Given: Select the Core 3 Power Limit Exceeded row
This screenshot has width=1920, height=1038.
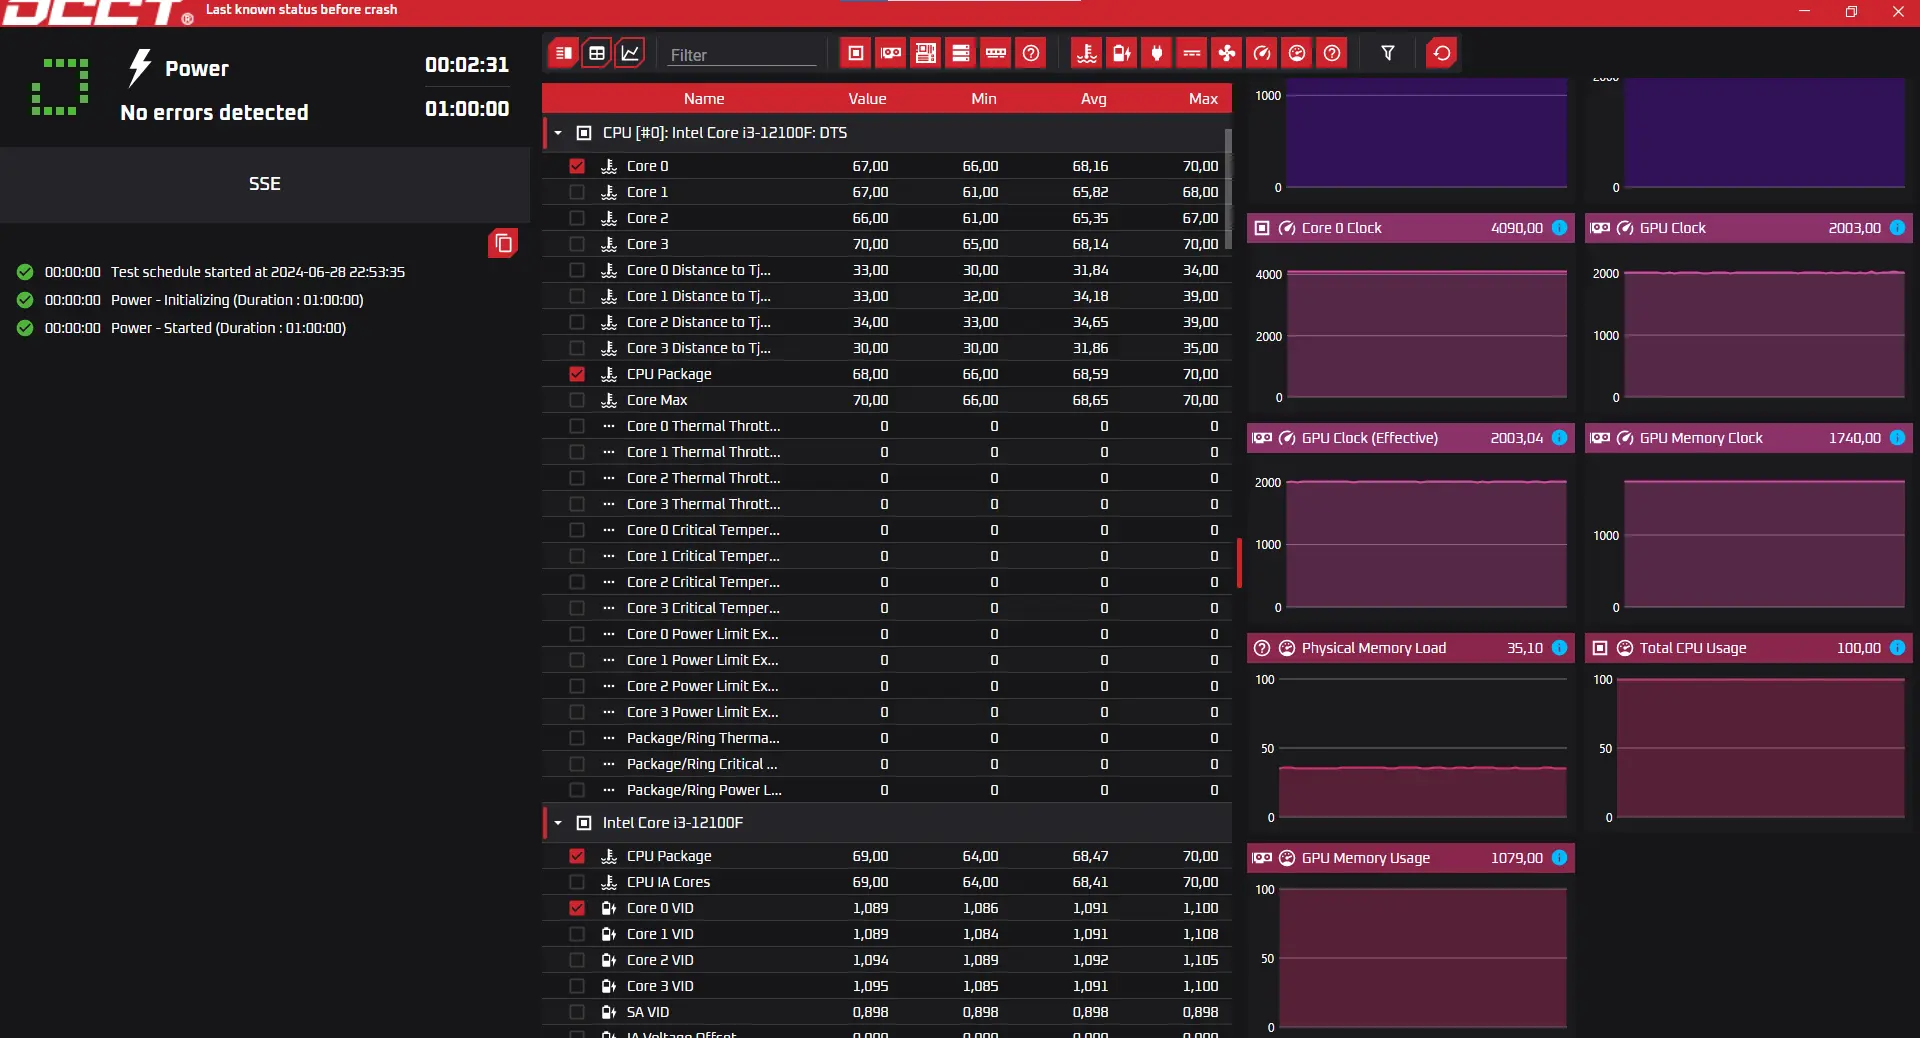Looking at the screenshot, I should (x=887, y=712).
